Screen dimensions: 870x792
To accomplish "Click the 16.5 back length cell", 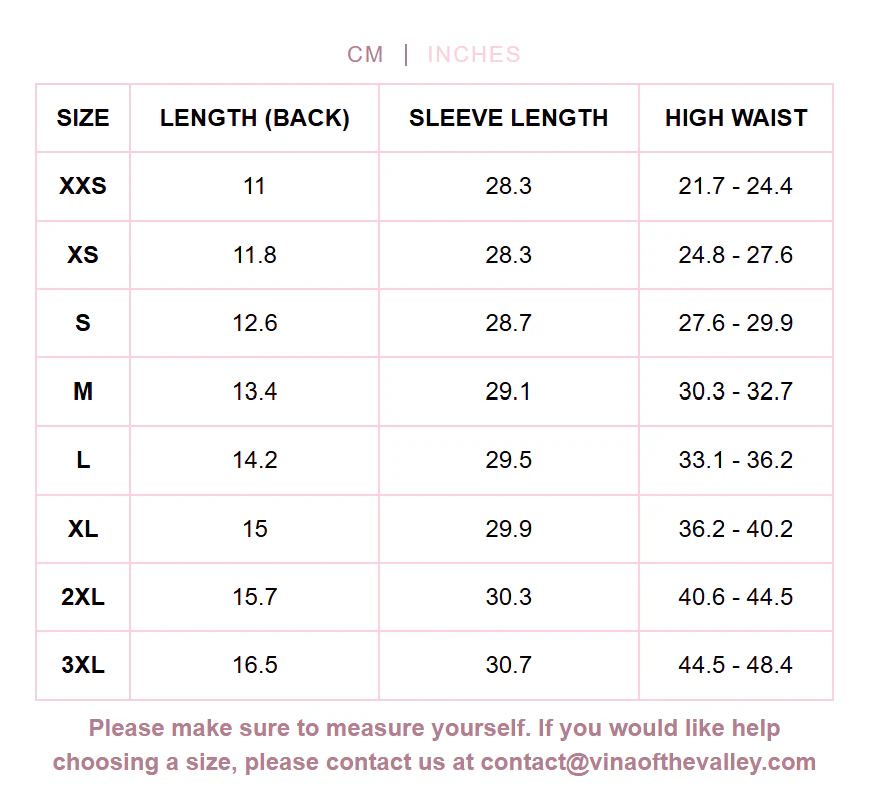I will click(255, 665).
